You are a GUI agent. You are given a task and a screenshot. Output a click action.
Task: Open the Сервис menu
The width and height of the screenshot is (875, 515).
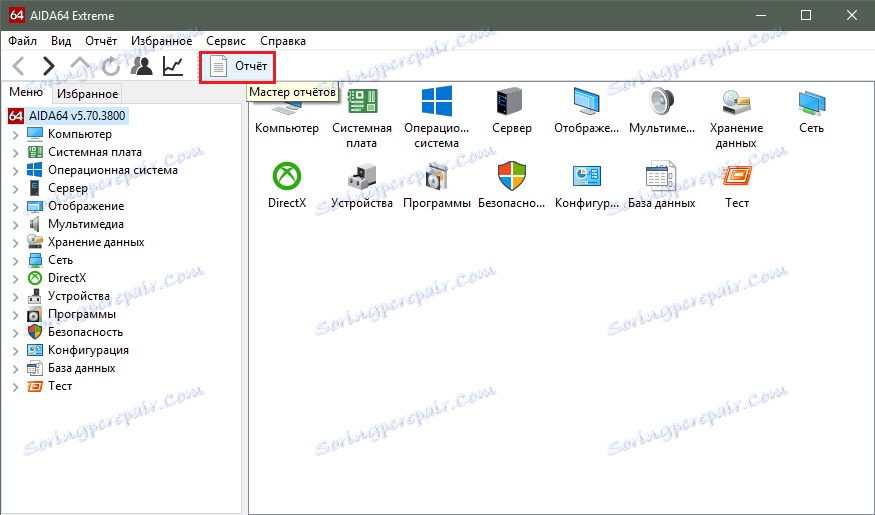tap(225, 41)
